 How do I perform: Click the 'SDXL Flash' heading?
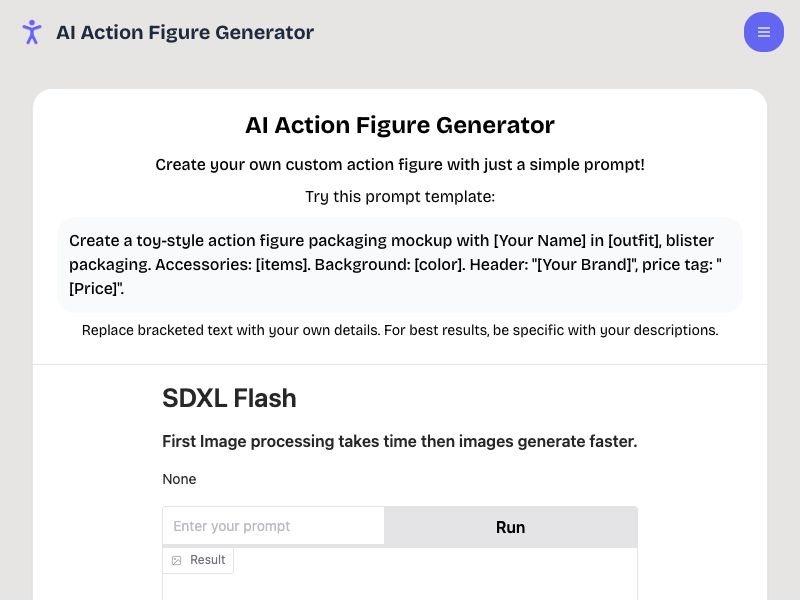click(x=229, y=398)
